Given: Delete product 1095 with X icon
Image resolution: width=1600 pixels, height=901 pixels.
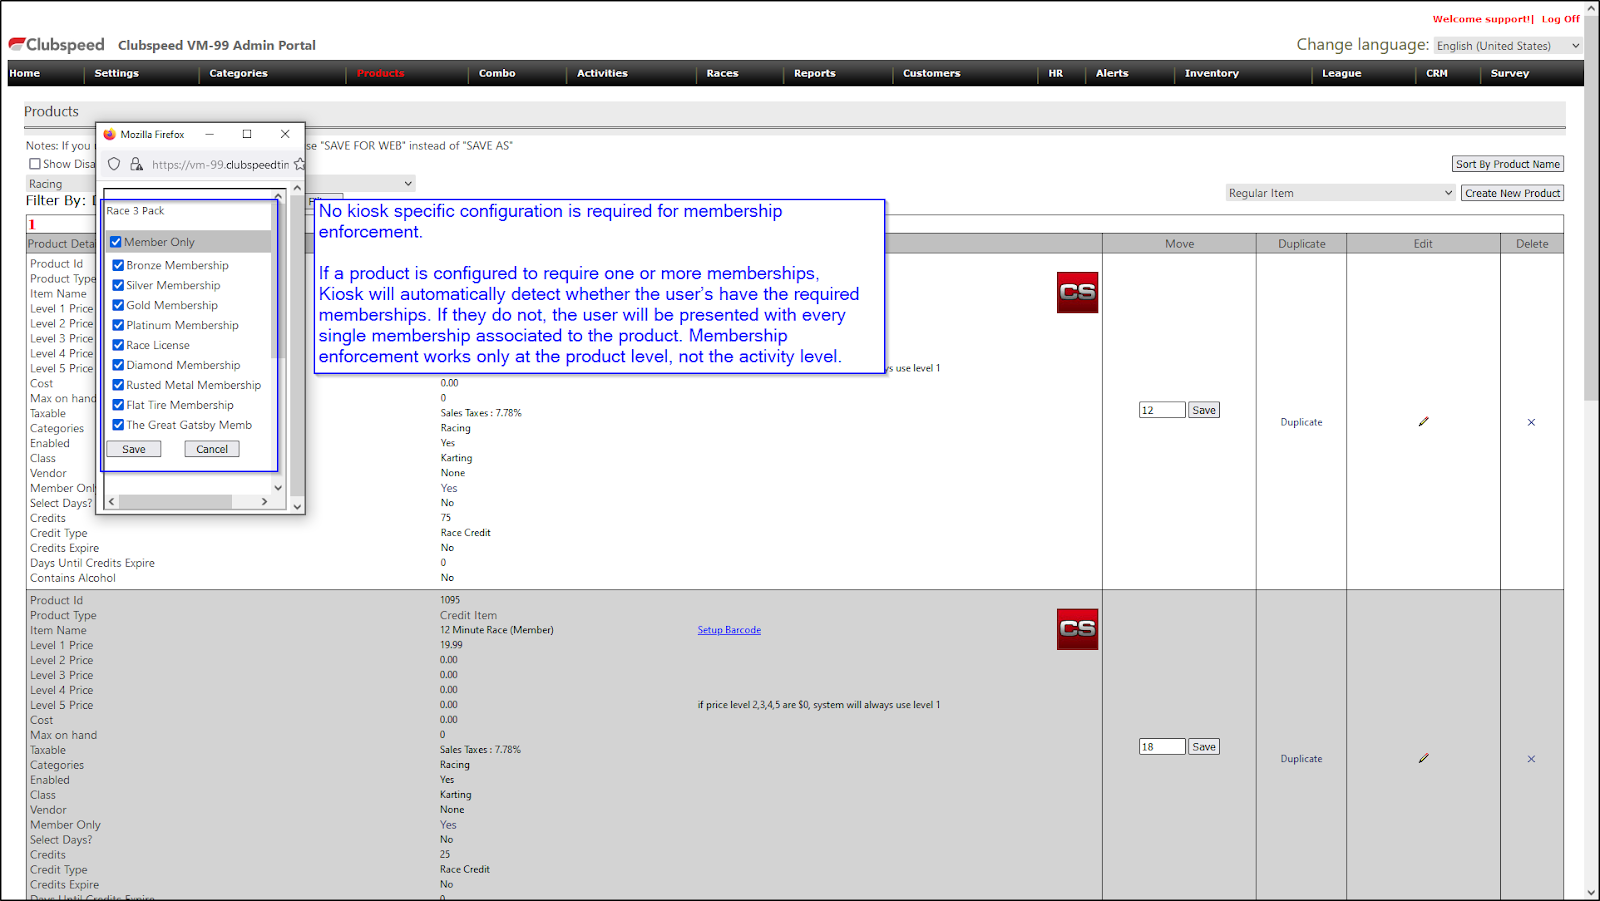Looking at the screenshot, I should click(x=1531, y=759).
